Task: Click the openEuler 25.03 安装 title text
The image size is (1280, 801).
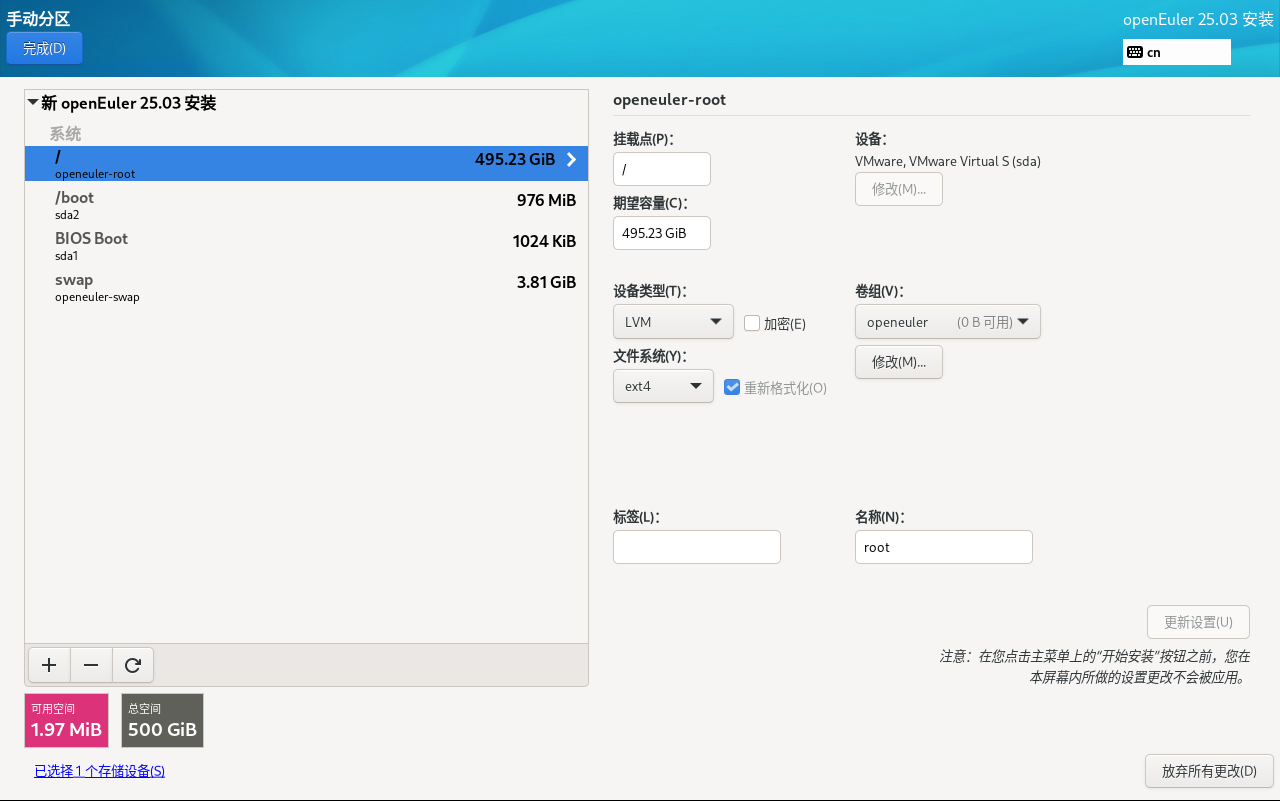Action: [x=1198, y=20]
